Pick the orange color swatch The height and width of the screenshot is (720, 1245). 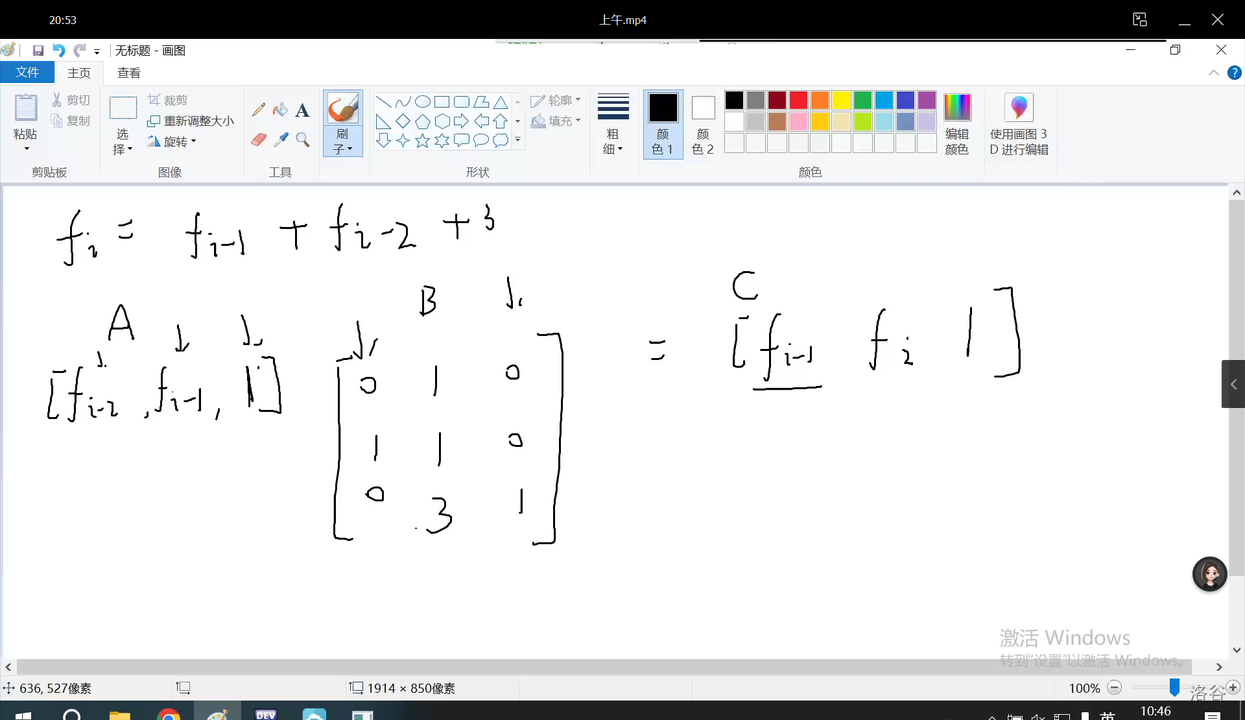[820, 100]
